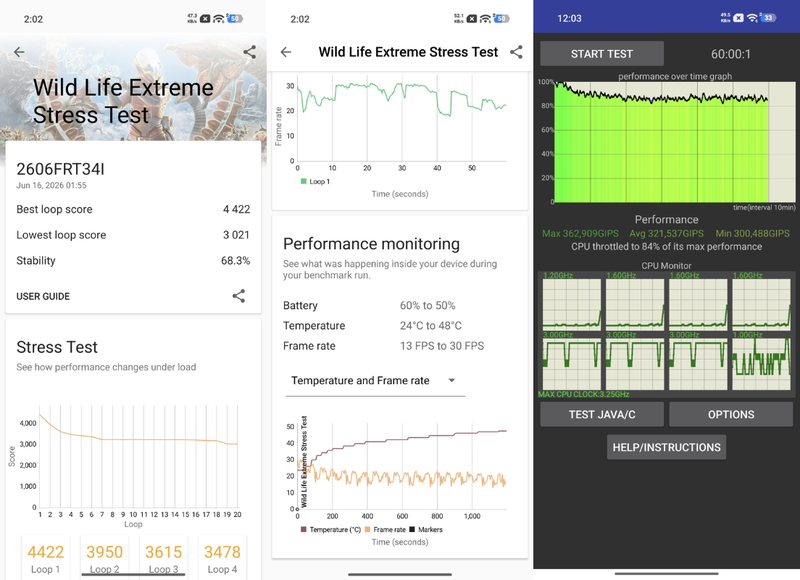Tap the date Jun 16, 2026 01:55
Viewport: 800px width, 580px height.
(x=52, y=185)
